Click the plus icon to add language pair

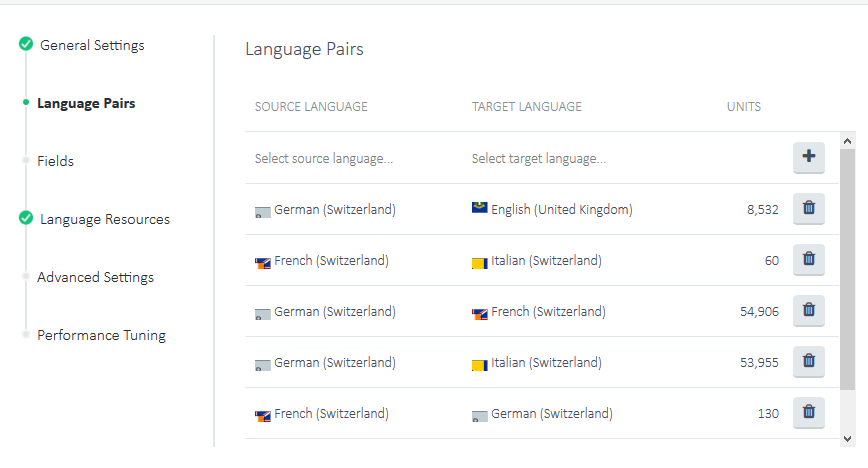pos(808,157)
